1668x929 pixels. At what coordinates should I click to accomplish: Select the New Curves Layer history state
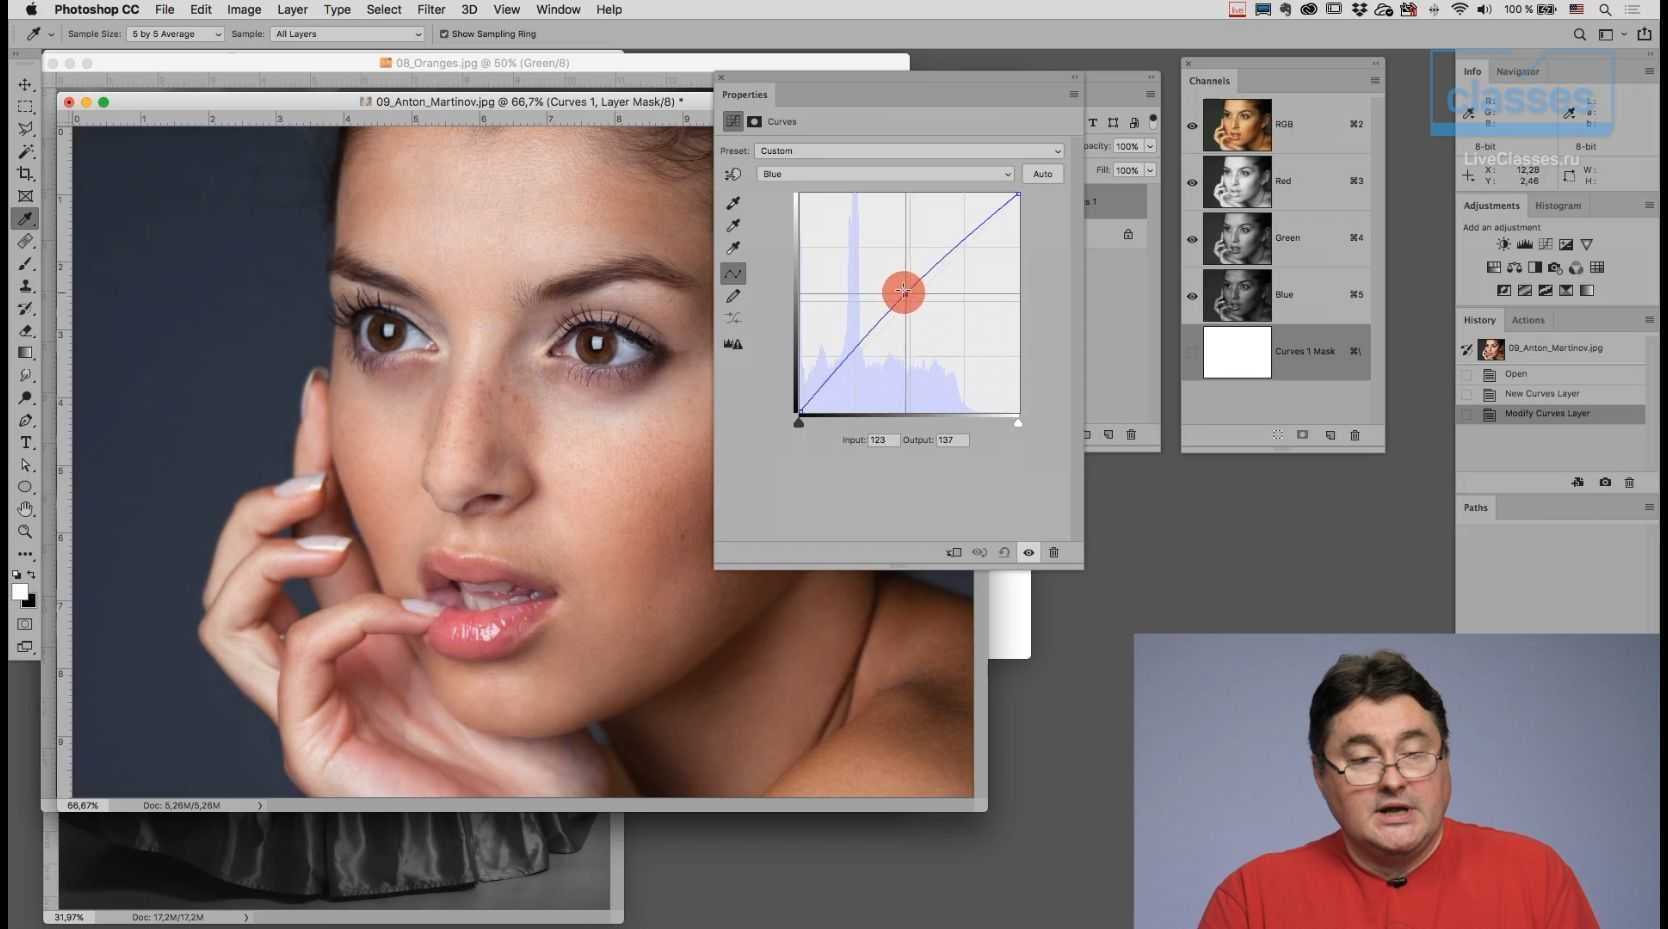[x=1550, y=394]
